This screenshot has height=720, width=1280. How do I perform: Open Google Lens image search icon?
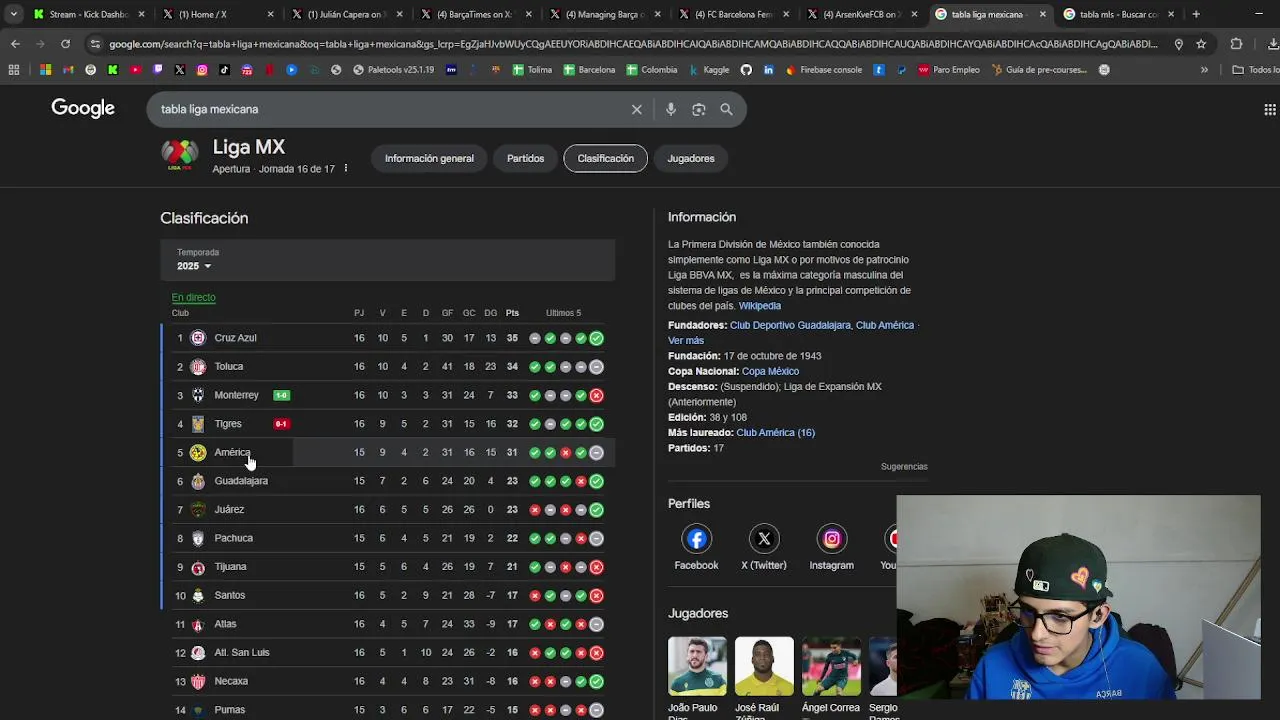tap(699, 109)
